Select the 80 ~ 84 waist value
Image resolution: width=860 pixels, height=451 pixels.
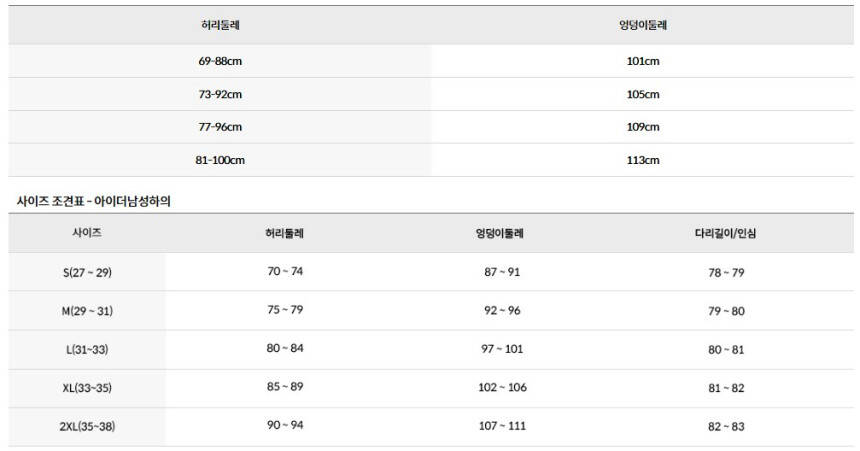[285, 349]
